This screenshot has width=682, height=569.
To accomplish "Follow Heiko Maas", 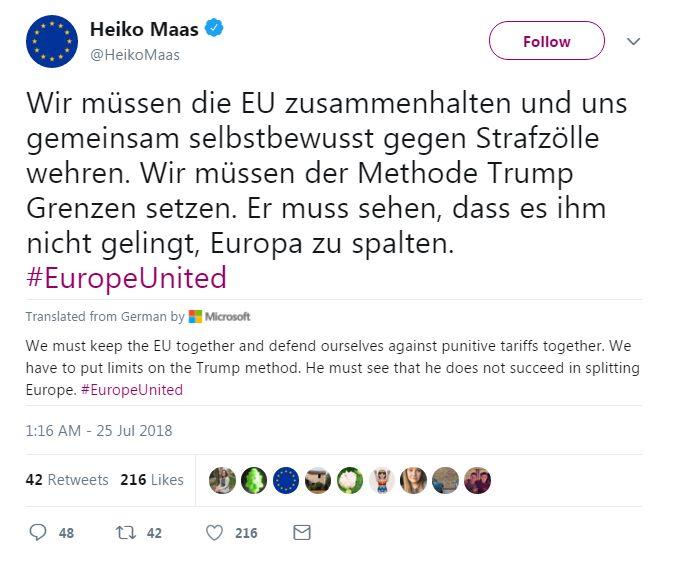I will (x=547, y=41).
